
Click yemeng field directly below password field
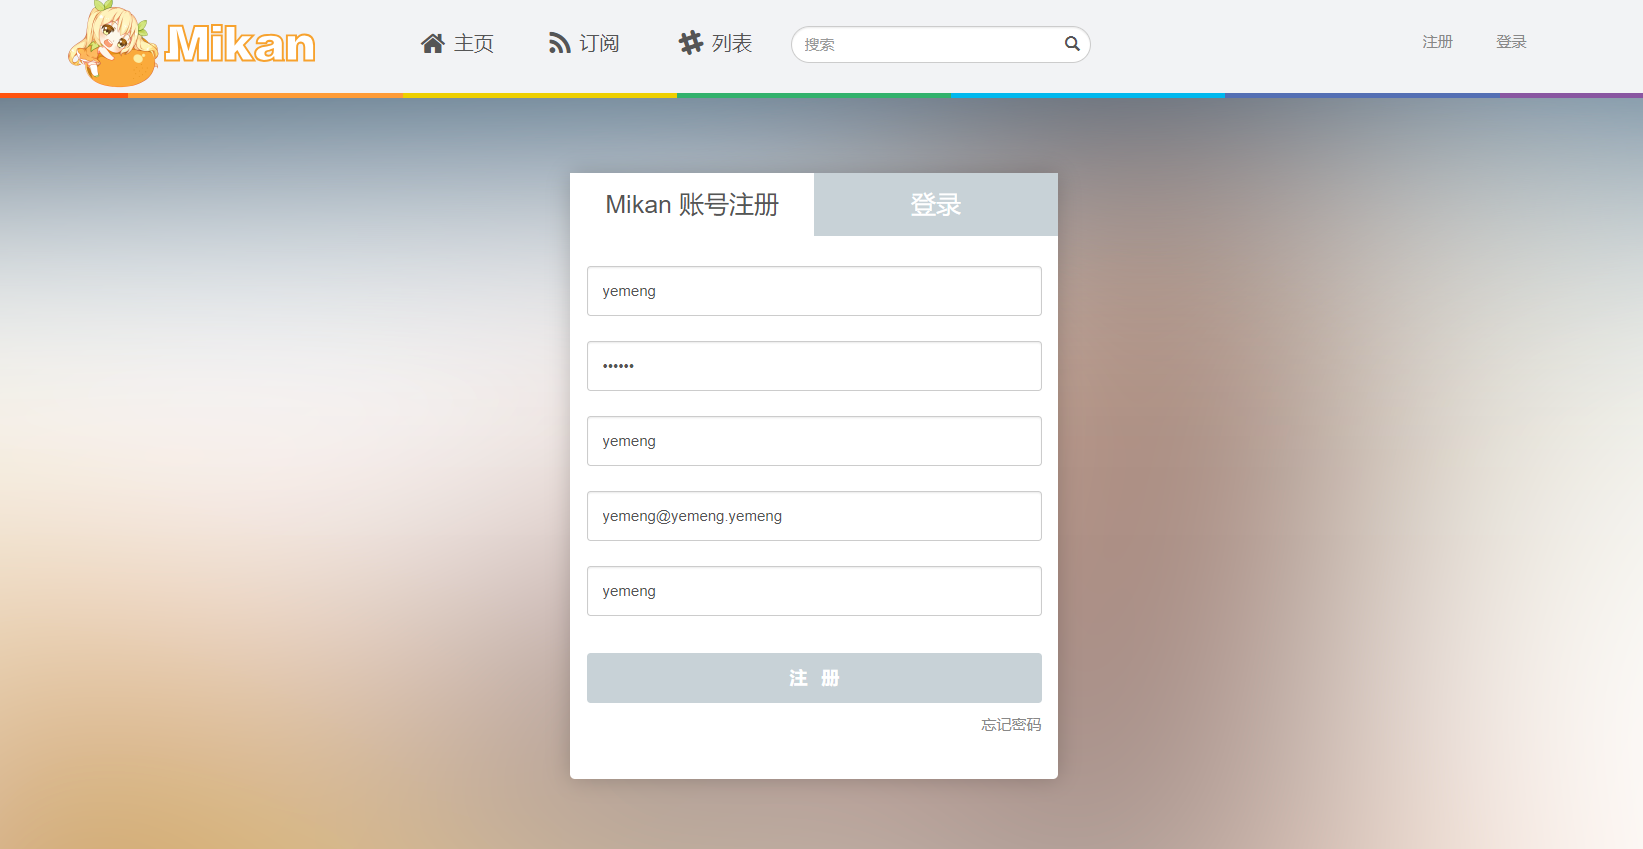[x=814, y=441]
